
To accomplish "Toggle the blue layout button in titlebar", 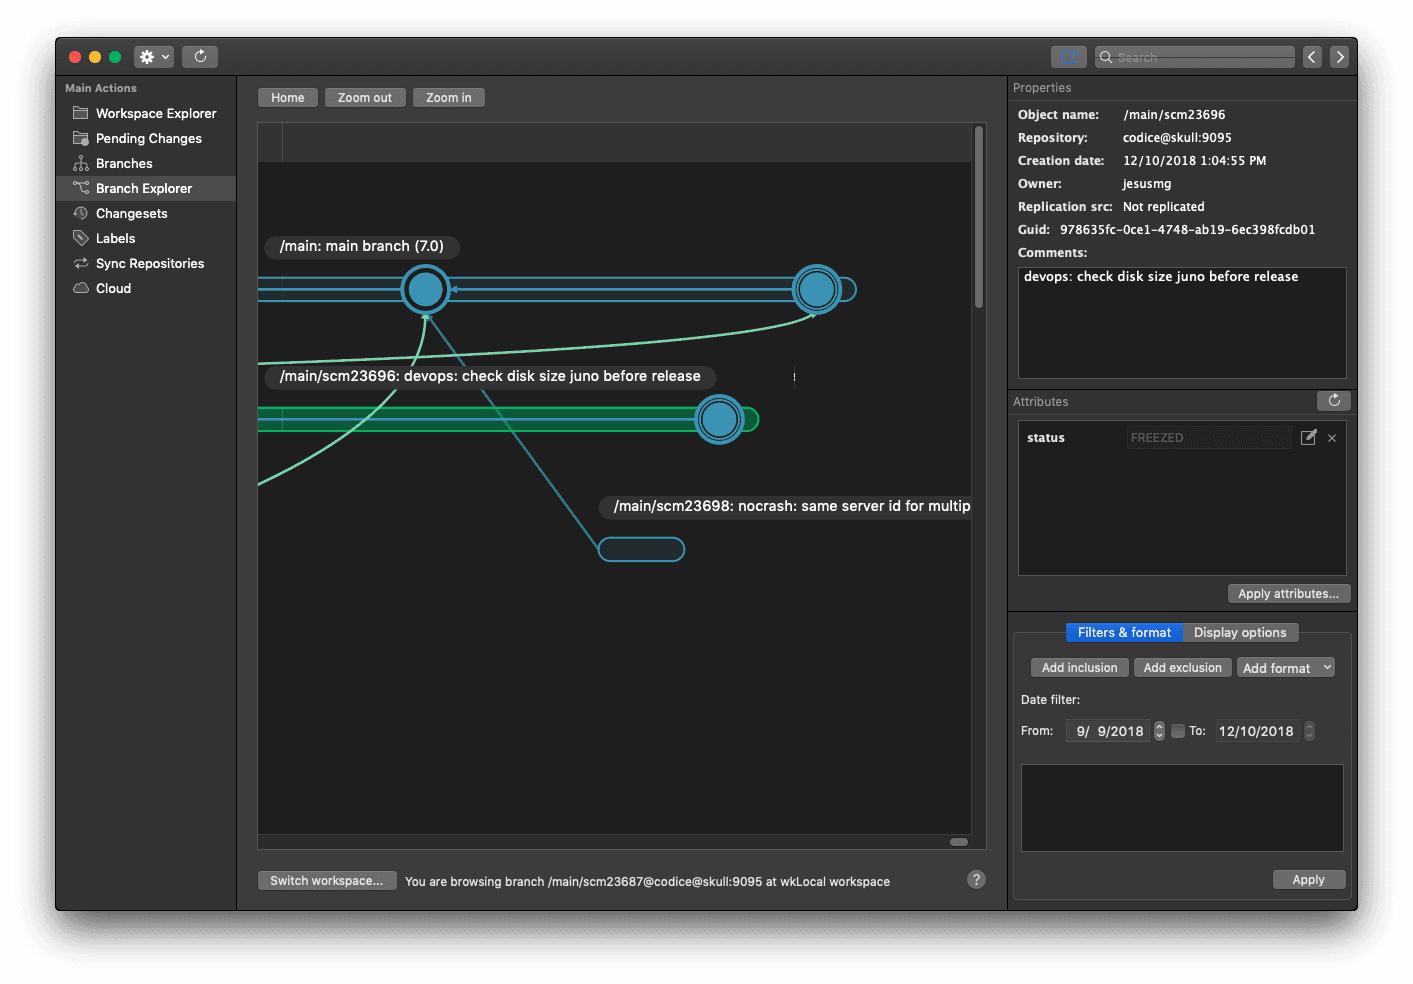I will [1069, 56].
